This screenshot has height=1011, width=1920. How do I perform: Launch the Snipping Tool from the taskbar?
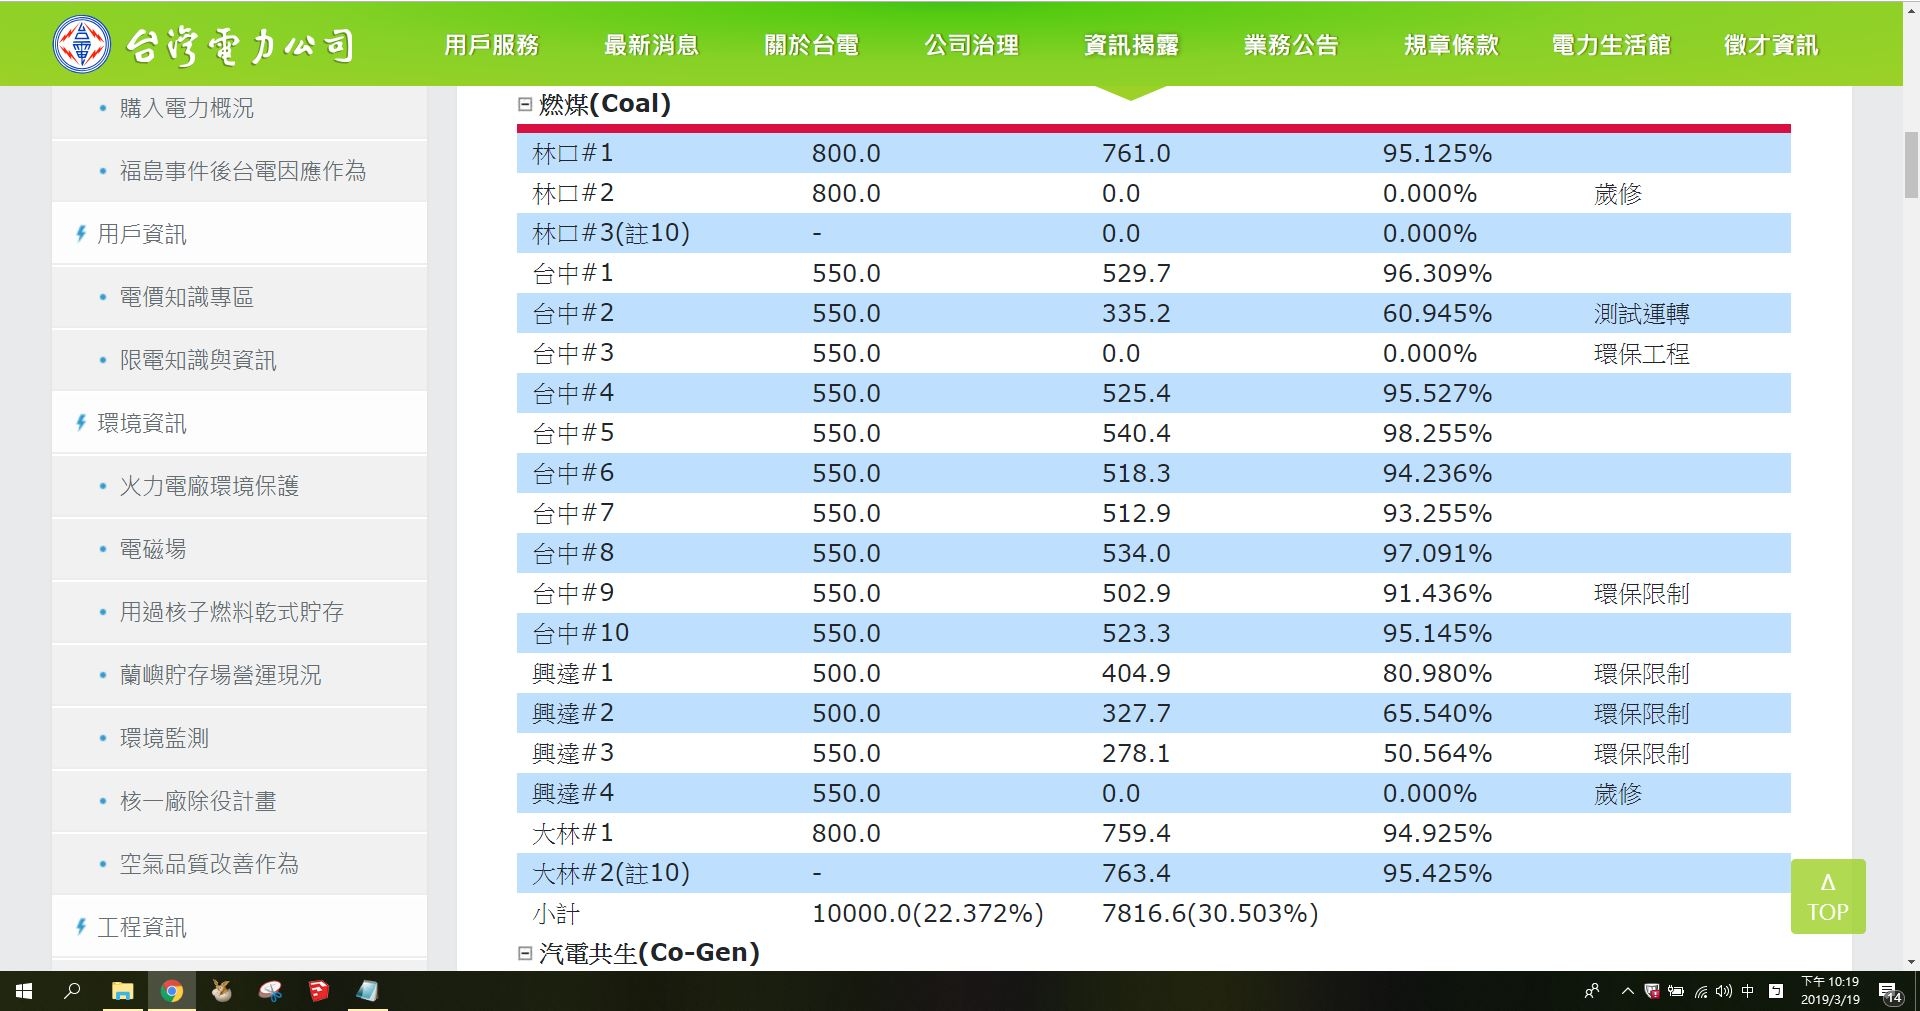click(270, 991)
